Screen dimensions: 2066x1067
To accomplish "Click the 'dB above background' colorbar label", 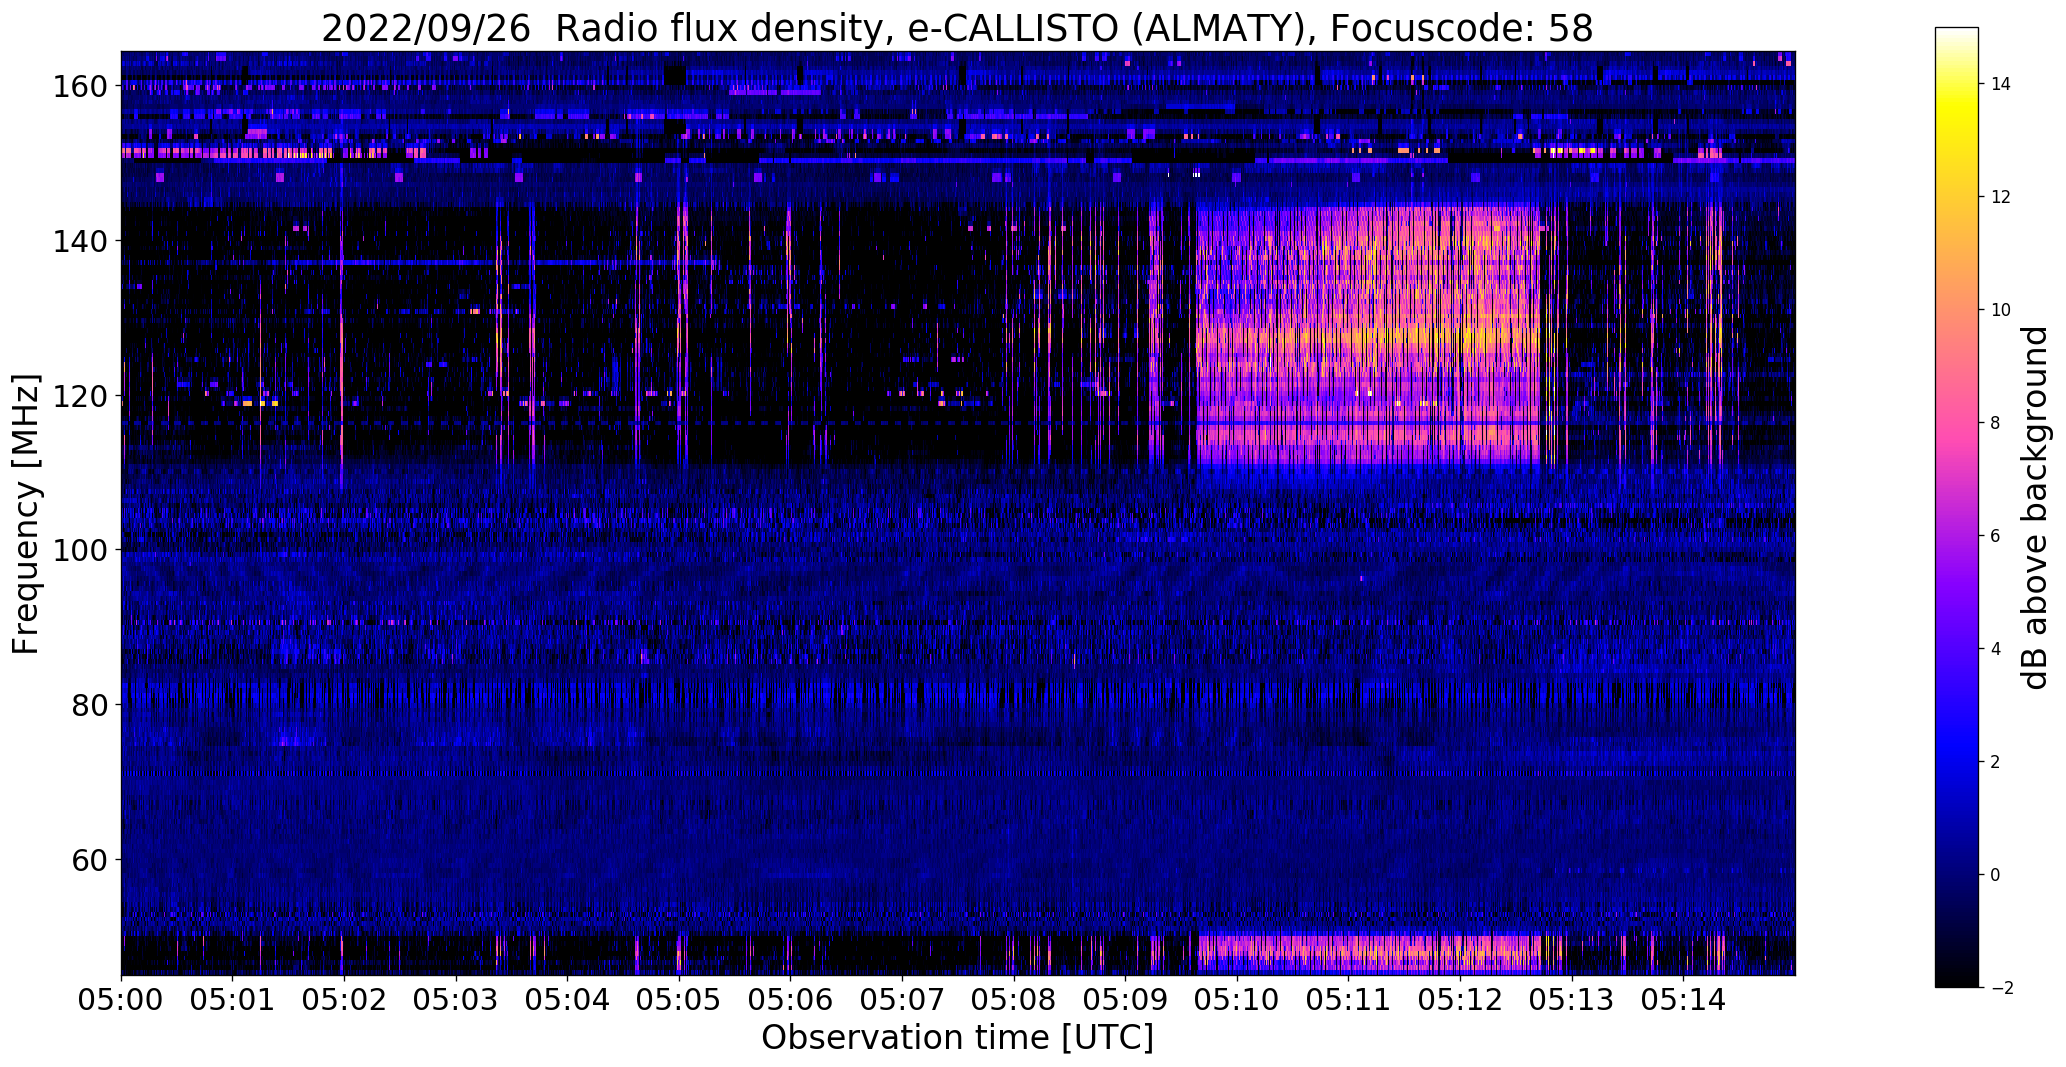I will point(2036,507).
